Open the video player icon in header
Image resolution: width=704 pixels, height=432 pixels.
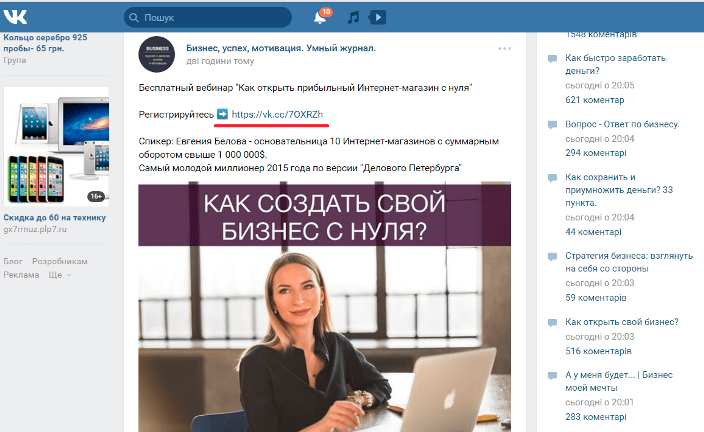(x=378, y=18)
